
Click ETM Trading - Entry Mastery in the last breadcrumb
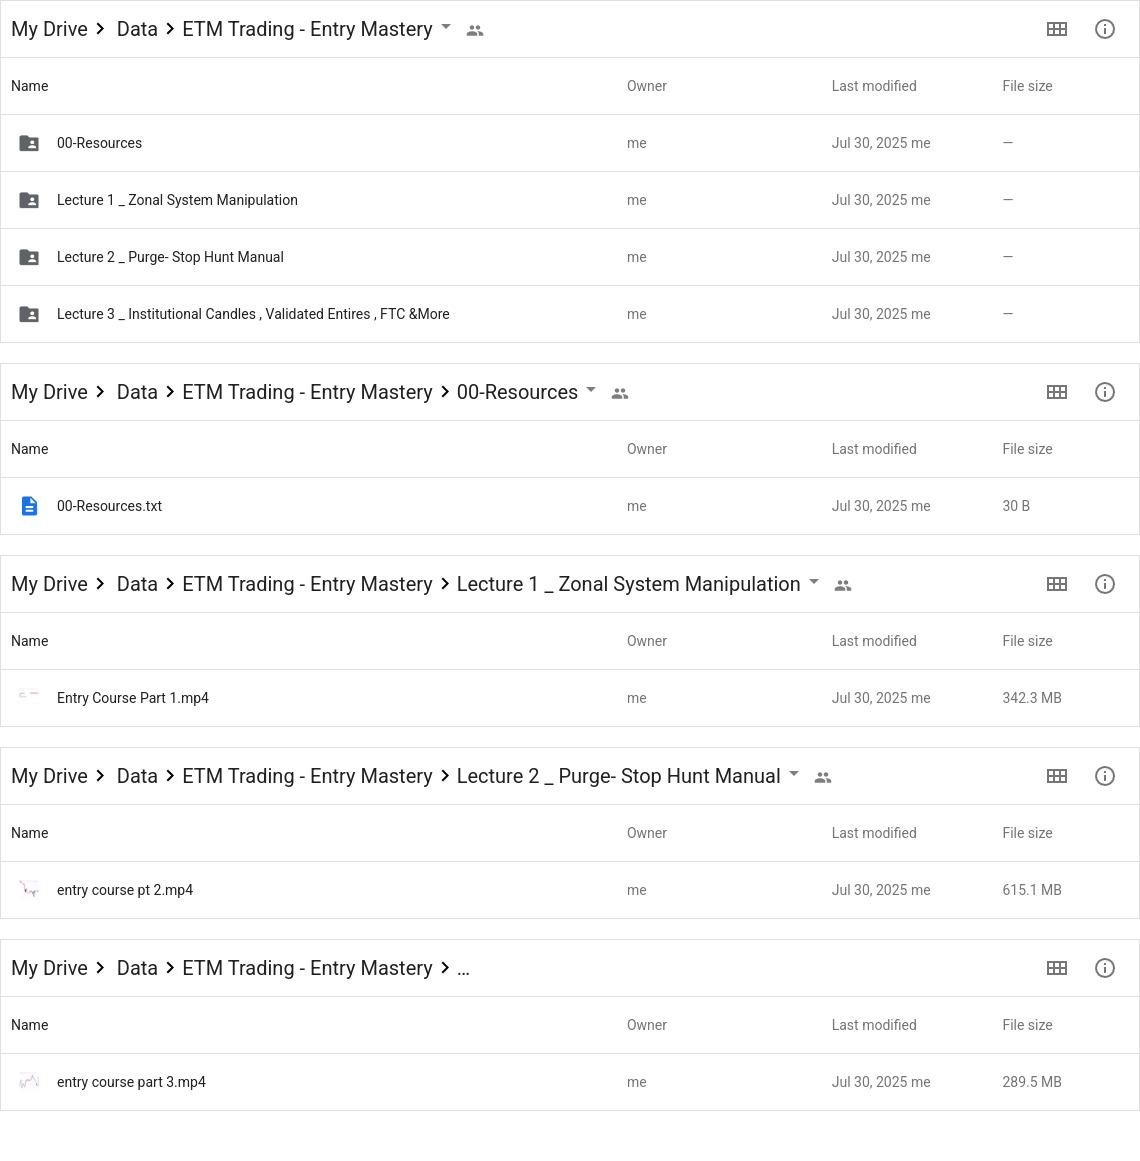307,968
